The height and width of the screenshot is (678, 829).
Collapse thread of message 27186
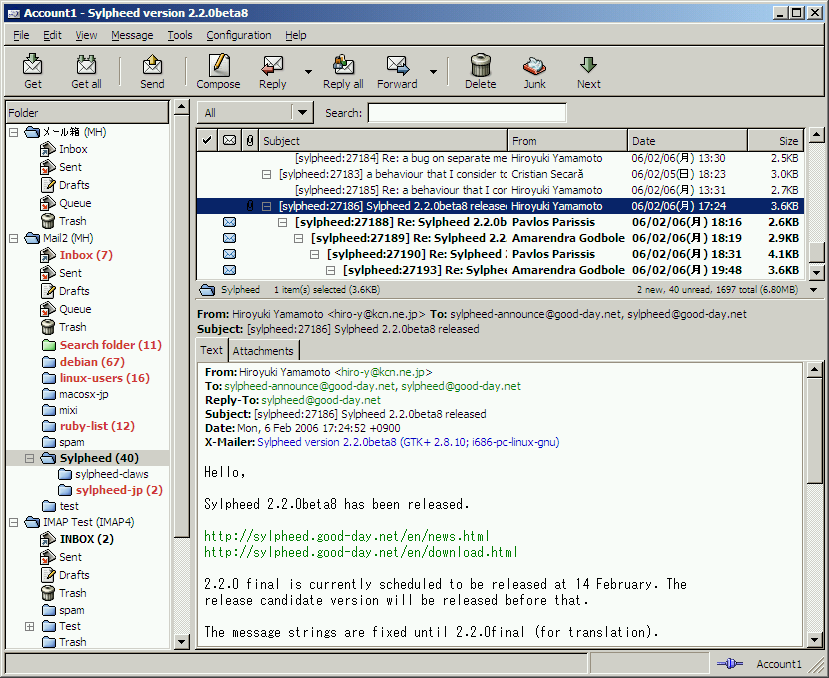[266, 206]
